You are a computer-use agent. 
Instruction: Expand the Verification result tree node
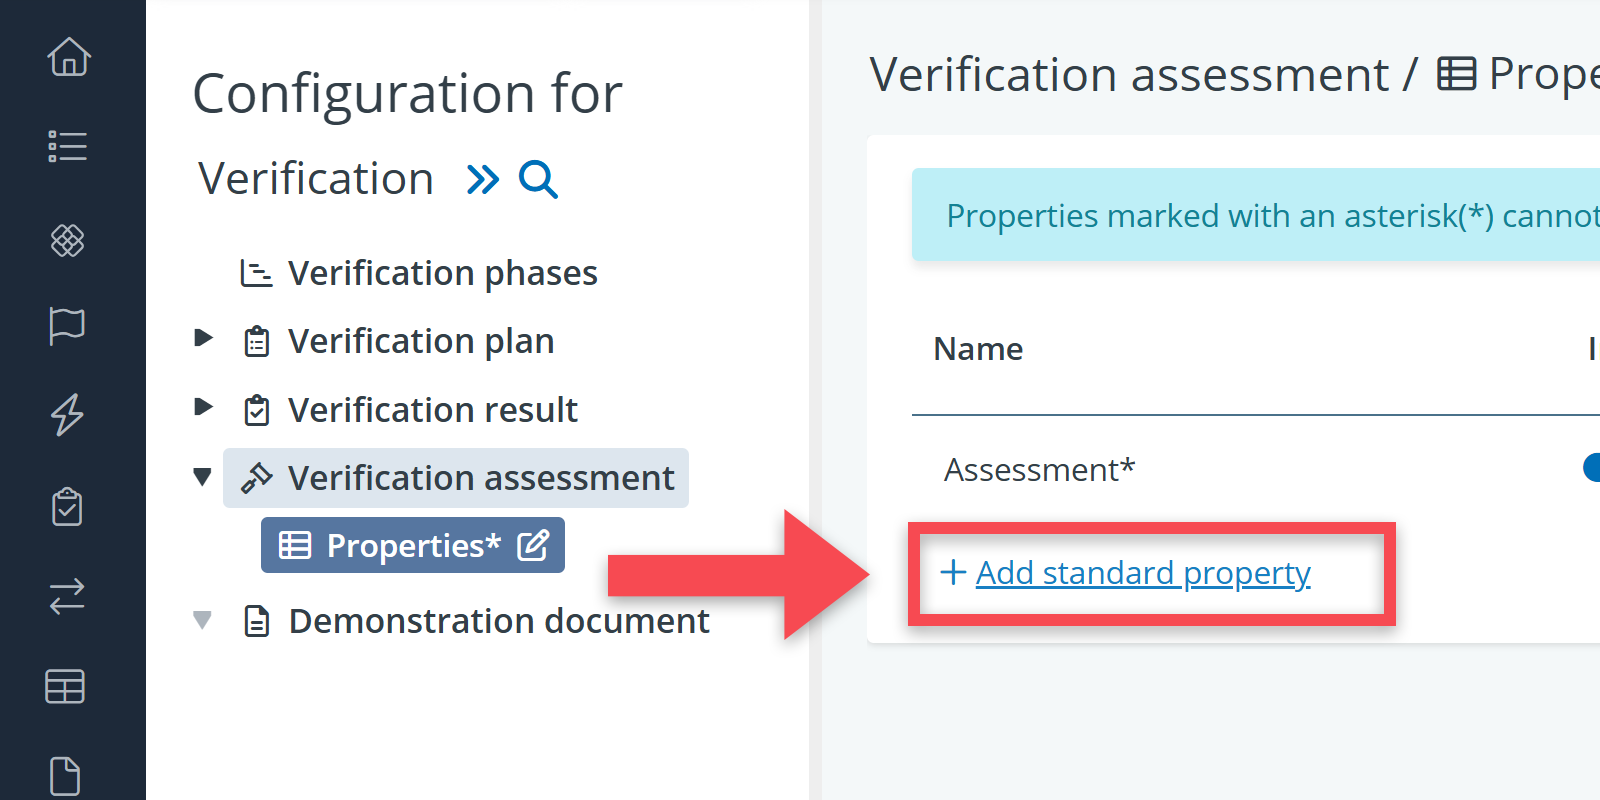[203, 407]
